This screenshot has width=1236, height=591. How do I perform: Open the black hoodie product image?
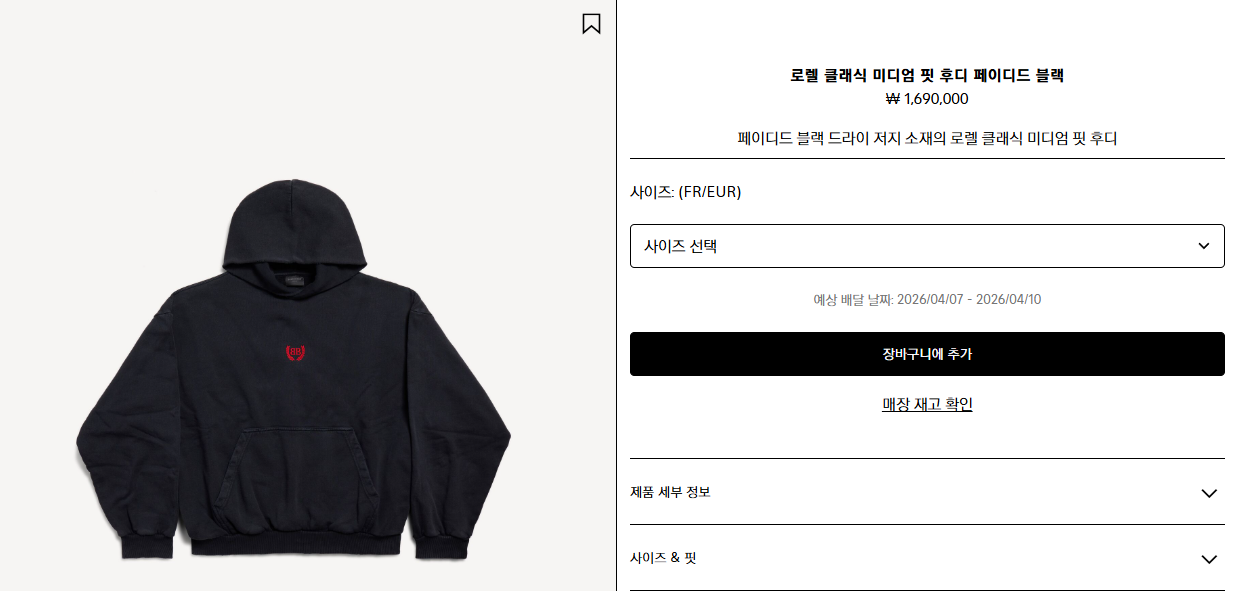(294, 369)
